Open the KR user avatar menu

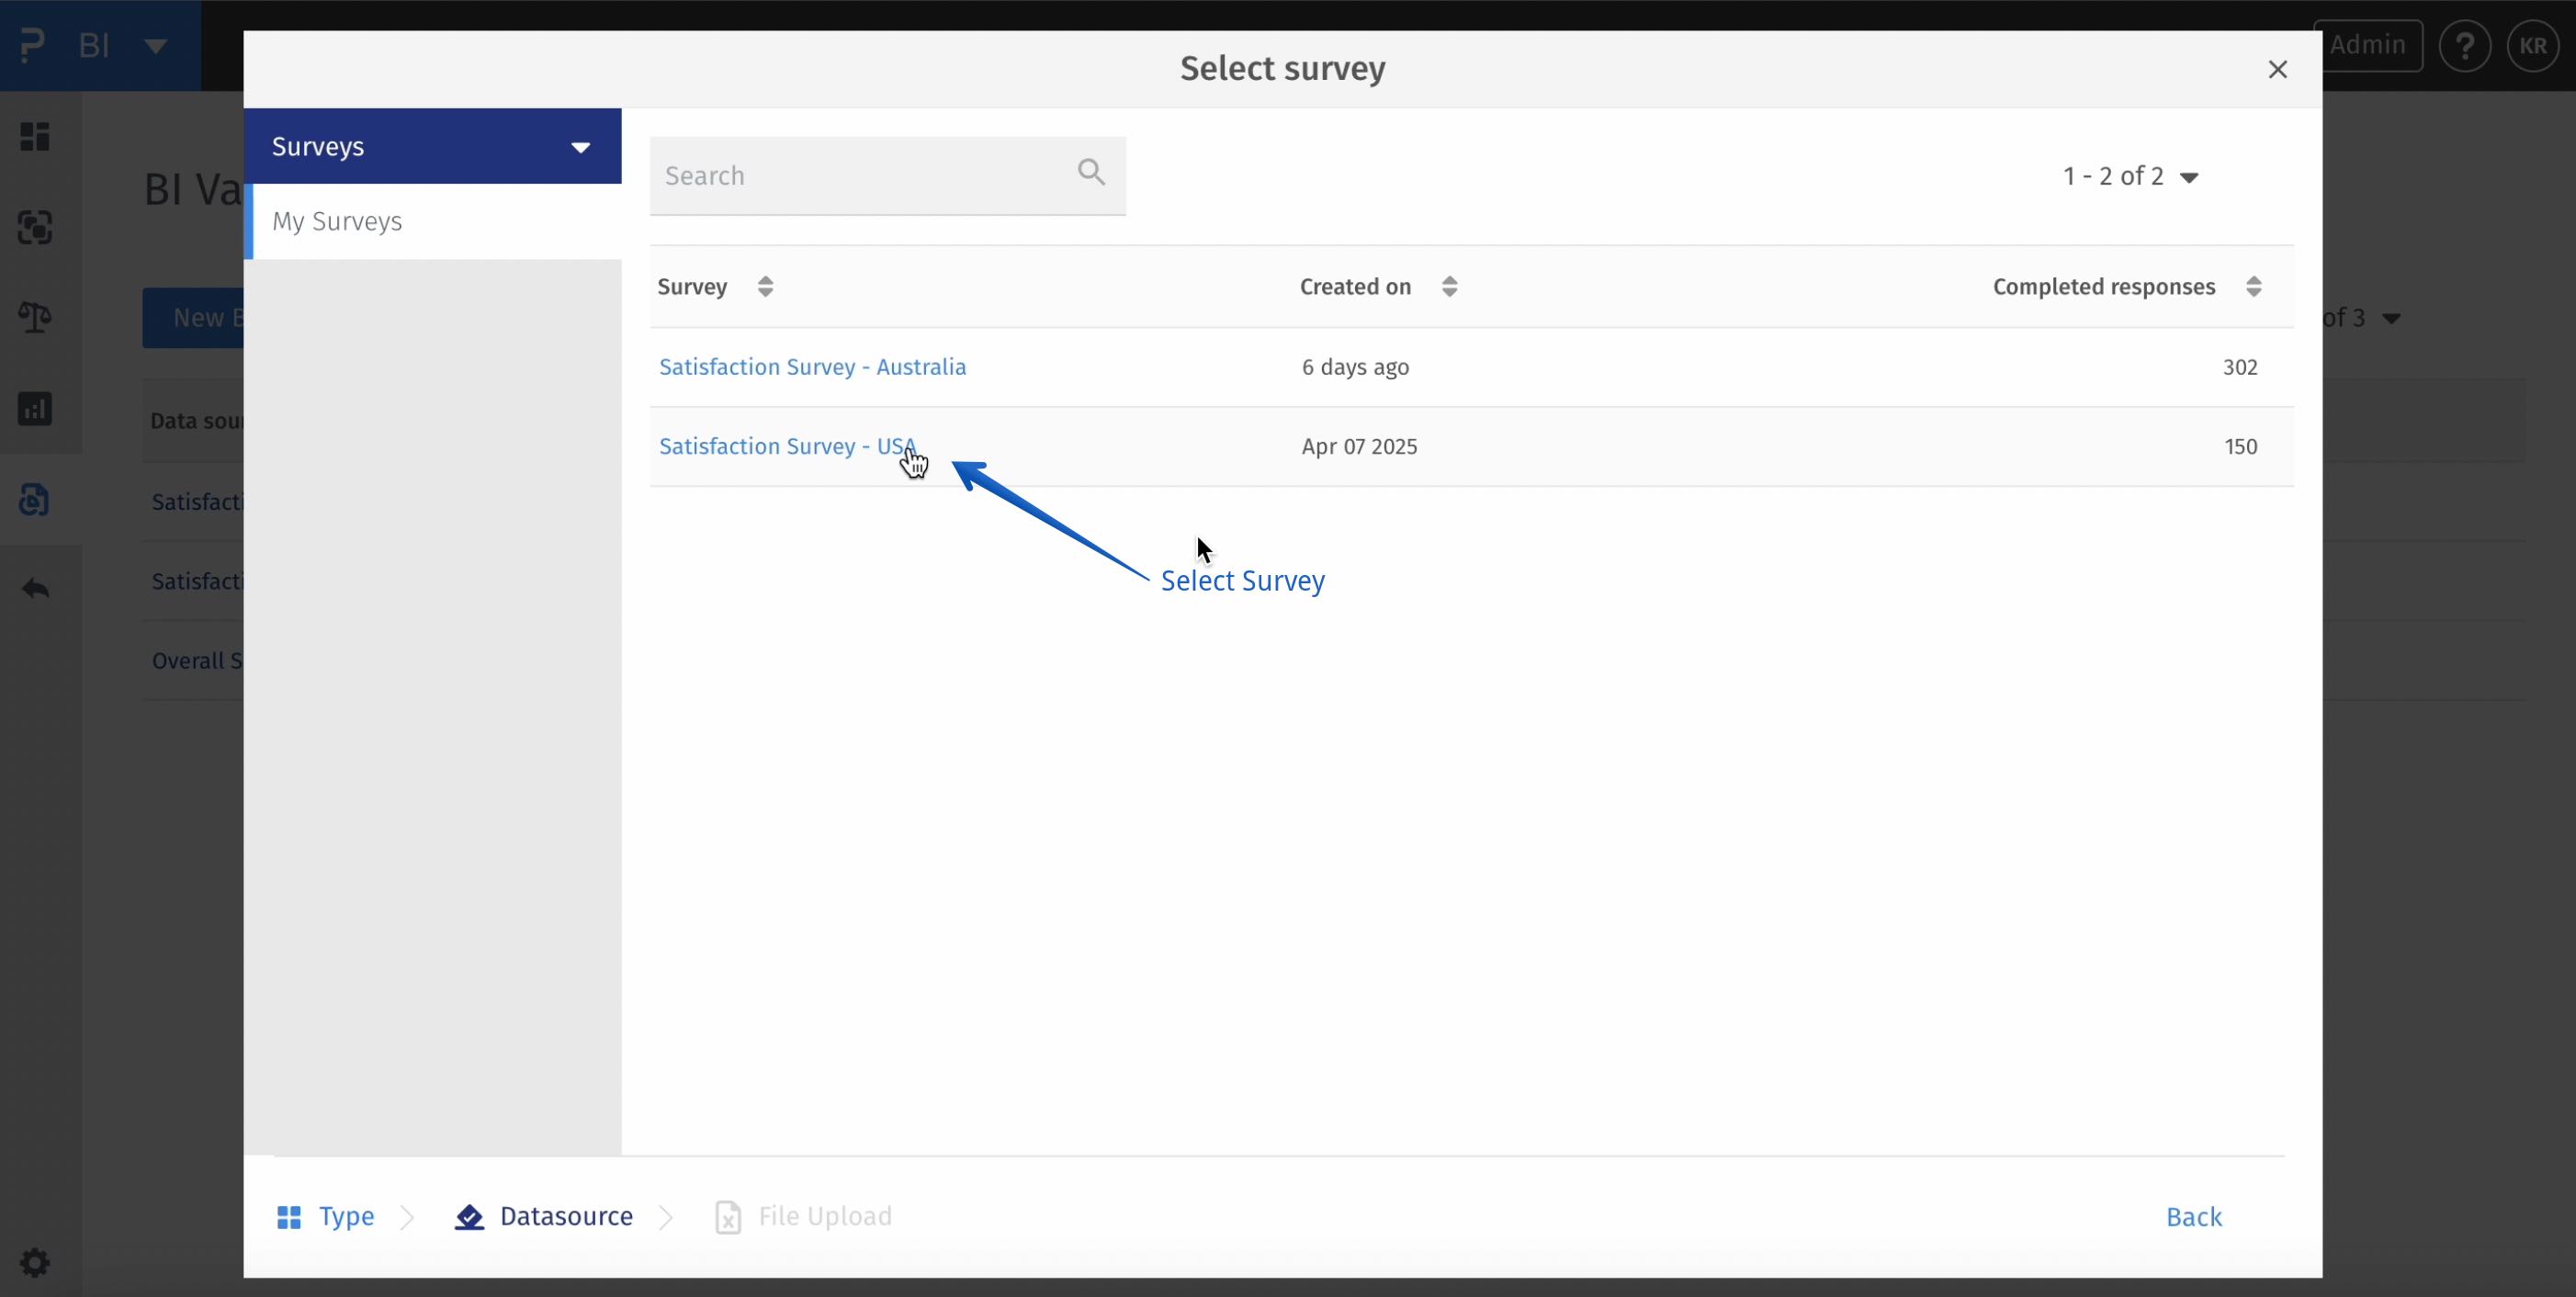[2532, 46]
